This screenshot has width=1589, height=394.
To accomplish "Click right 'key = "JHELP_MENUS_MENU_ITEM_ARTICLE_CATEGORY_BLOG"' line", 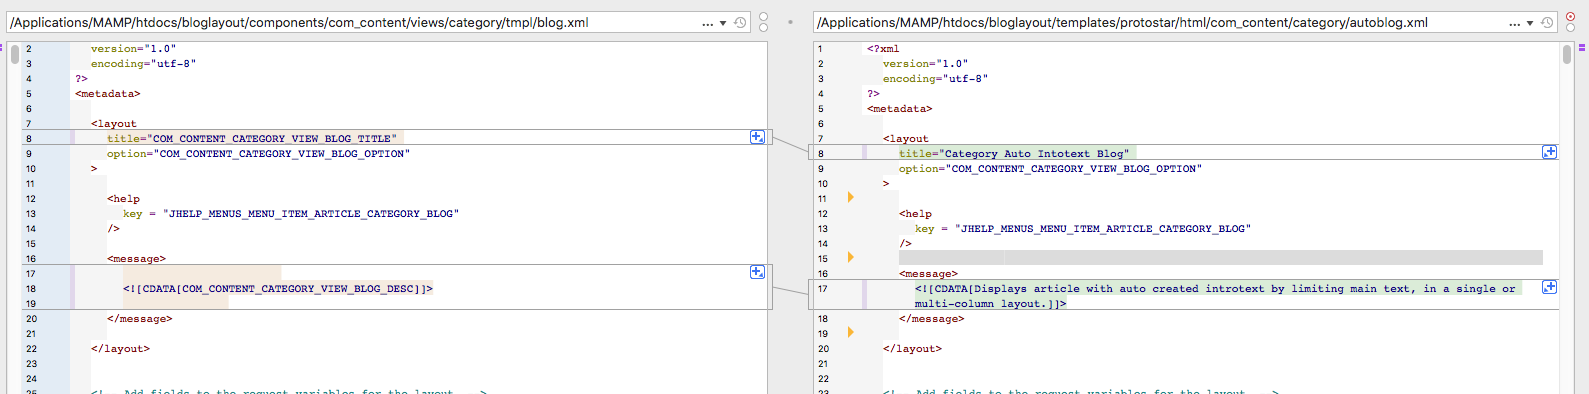I will click(1083, 228).
